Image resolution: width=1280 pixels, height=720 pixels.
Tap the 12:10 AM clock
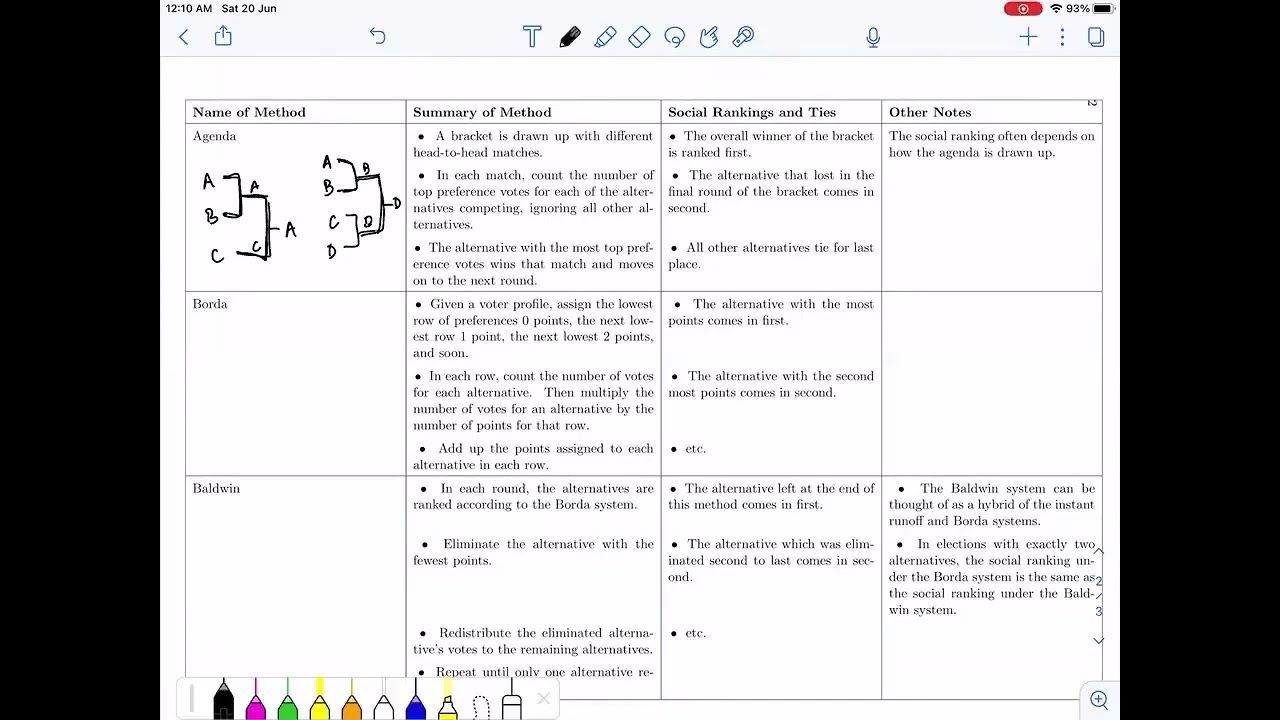(x=188, y=8)
